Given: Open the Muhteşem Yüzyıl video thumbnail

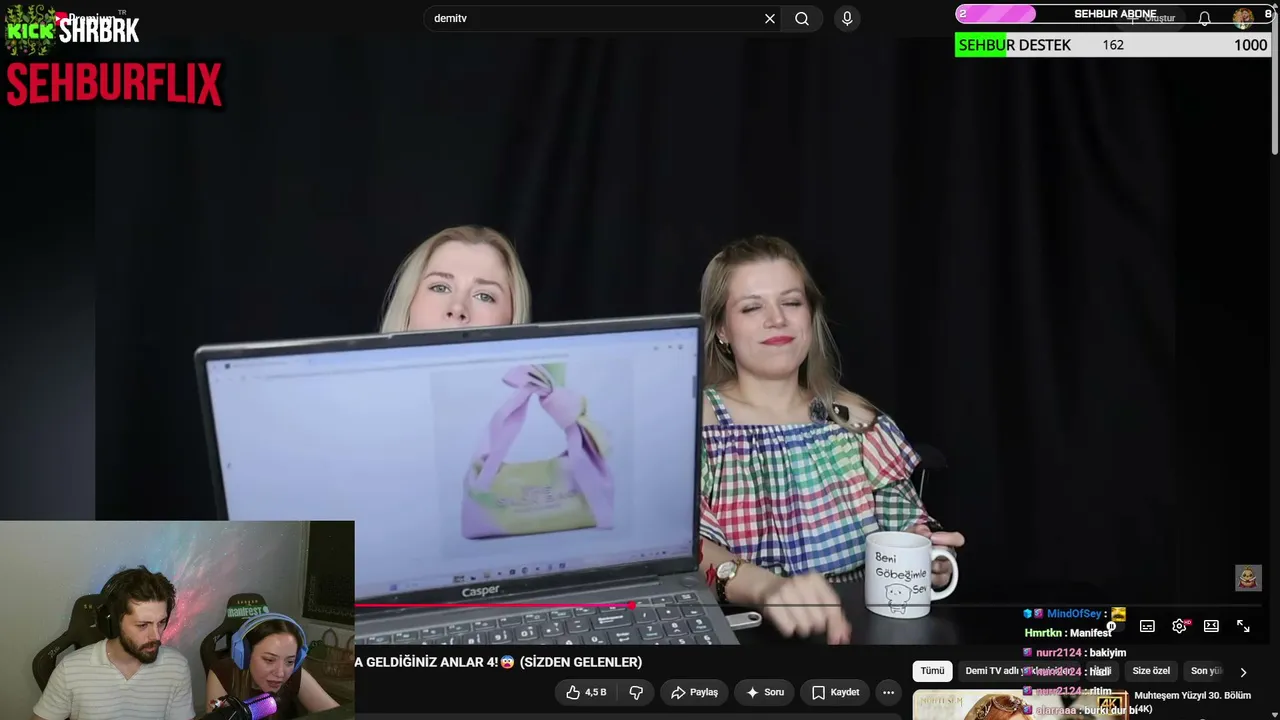Looking at the screenshot, I should point(1019,705).
